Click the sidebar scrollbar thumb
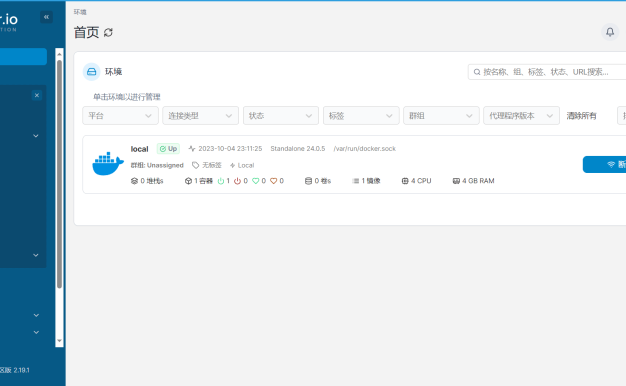Viewport: 626px width, 386px height. 59,174
